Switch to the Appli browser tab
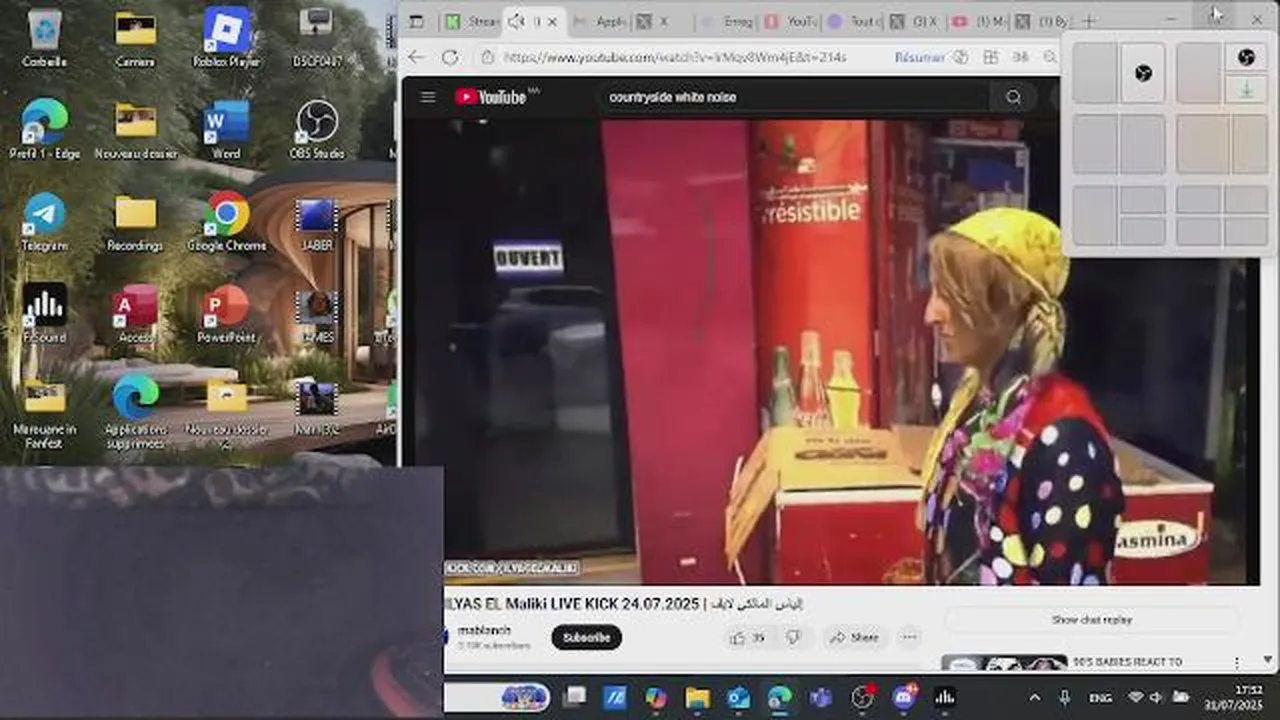The width and height of the screenshot is (1280, 720). [x=600, y=21]
